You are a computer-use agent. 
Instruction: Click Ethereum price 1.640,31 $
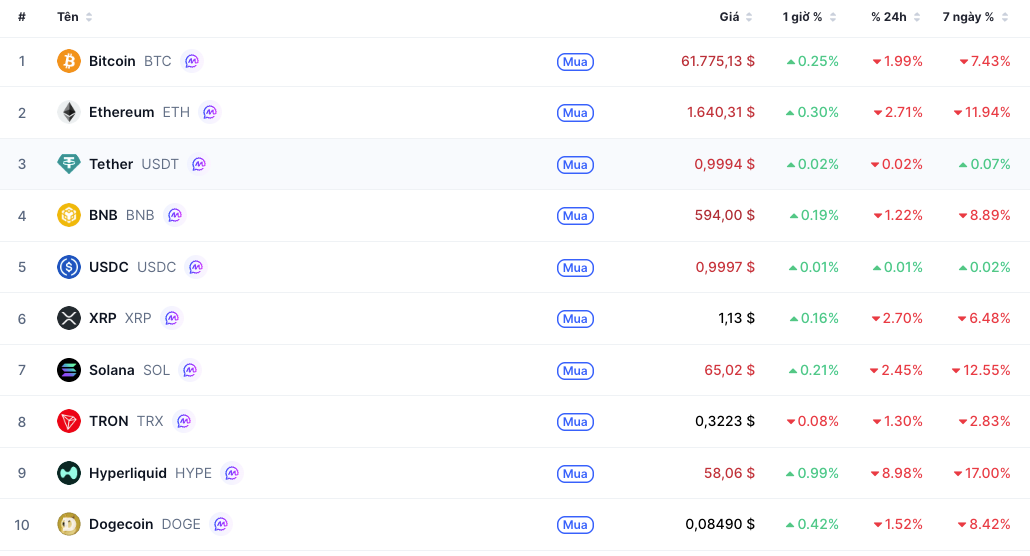[721, 112]
